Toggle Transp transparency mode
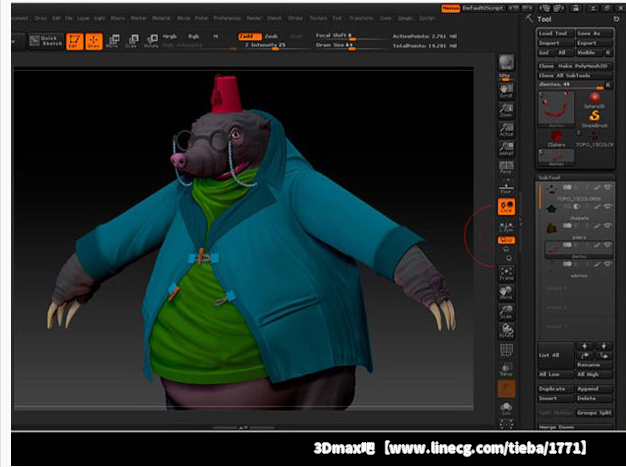The width and height of the screenshot is (626, 467). [506, 369]
